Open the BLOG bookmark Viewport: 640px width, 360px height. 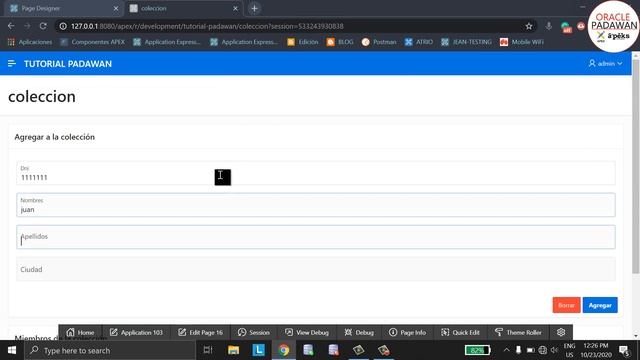point(340,42)
